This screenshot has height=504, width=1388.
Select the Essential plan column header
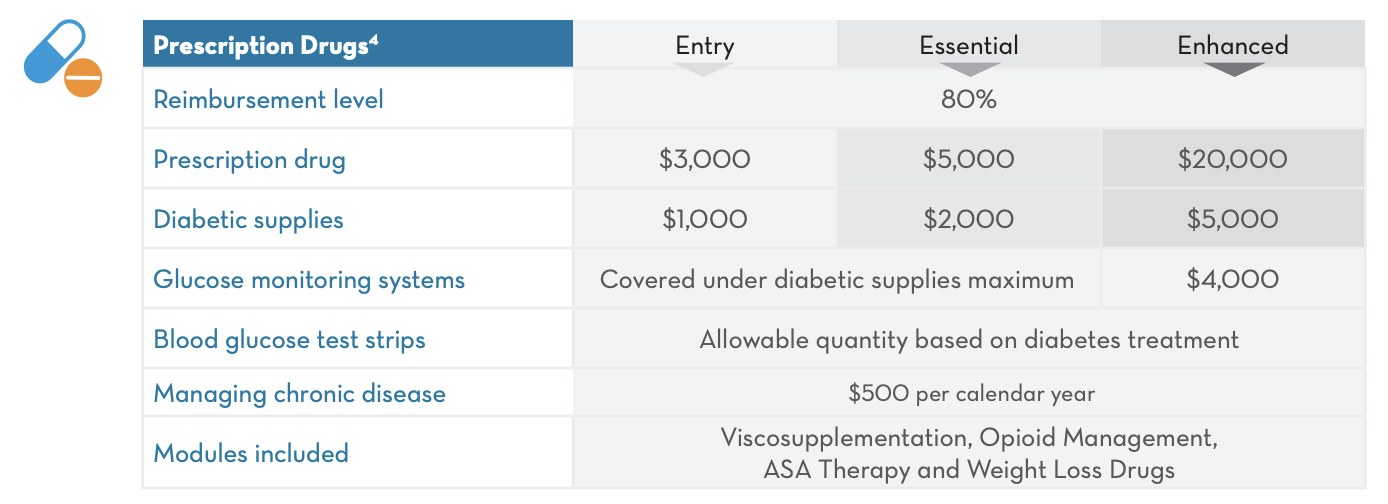click(x=969, y=45)
